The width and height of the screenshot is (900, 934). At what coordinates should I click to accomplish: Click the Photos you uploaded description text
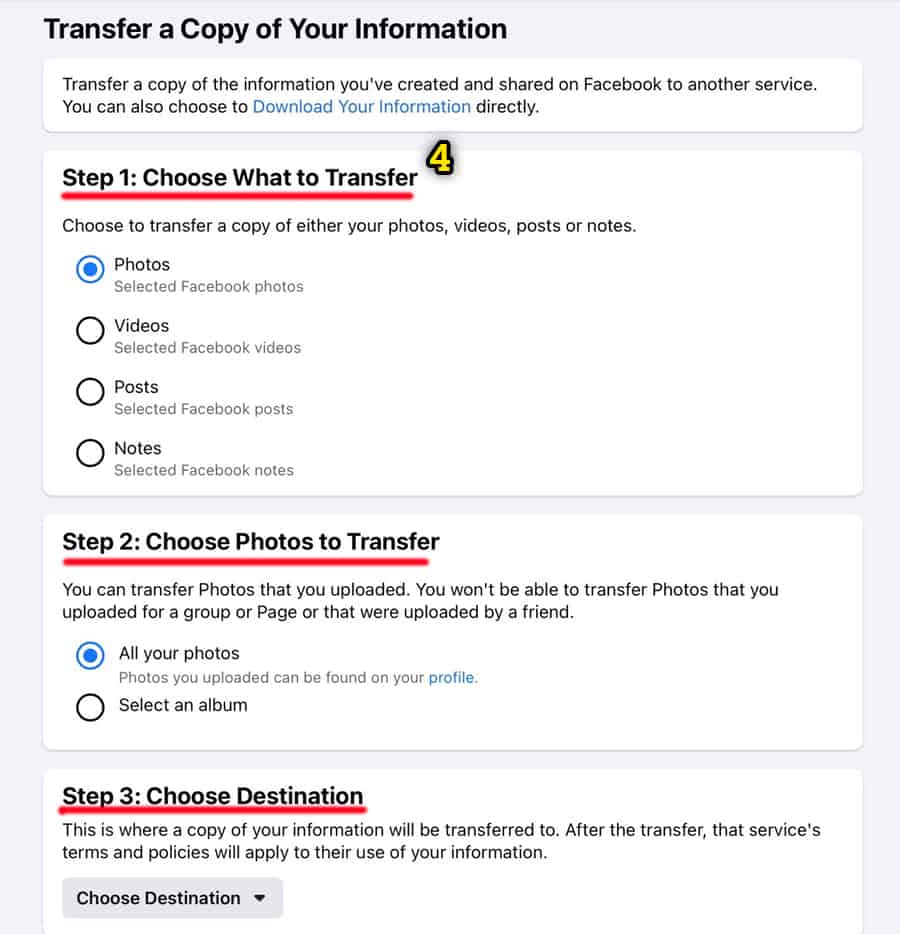coord(272,678)
